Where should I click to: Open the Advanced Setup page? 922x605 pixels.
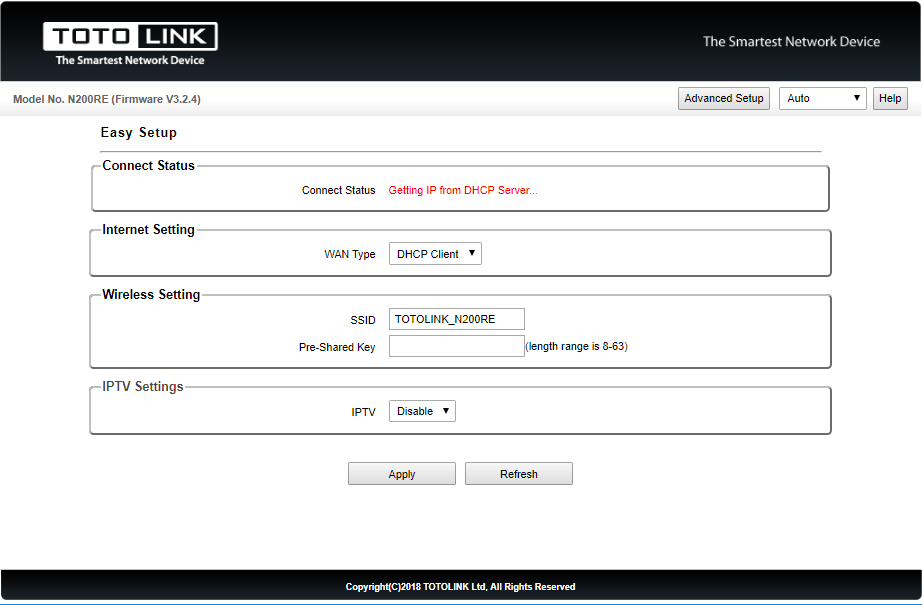(723, 98)
